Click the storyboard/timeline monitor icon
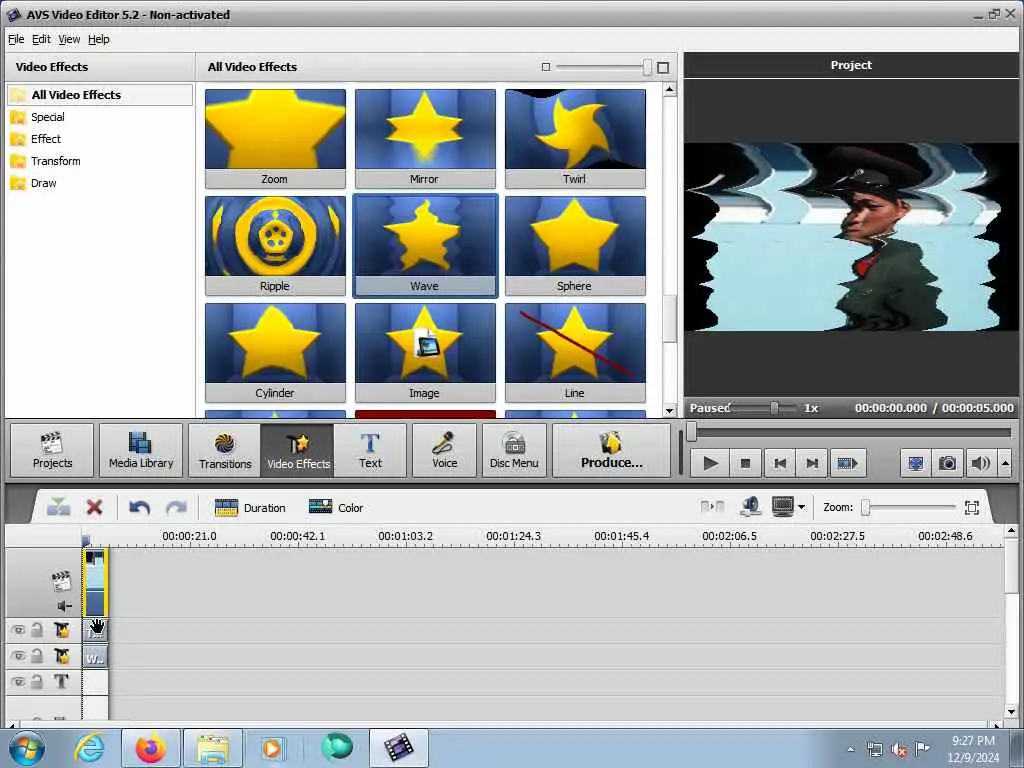1024x768 pixels. point(782,506)
